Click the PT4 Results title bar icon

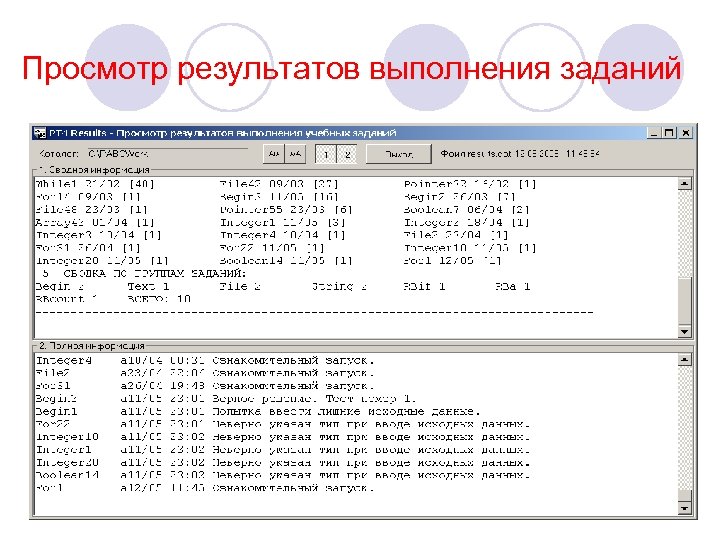coord(40,133)
